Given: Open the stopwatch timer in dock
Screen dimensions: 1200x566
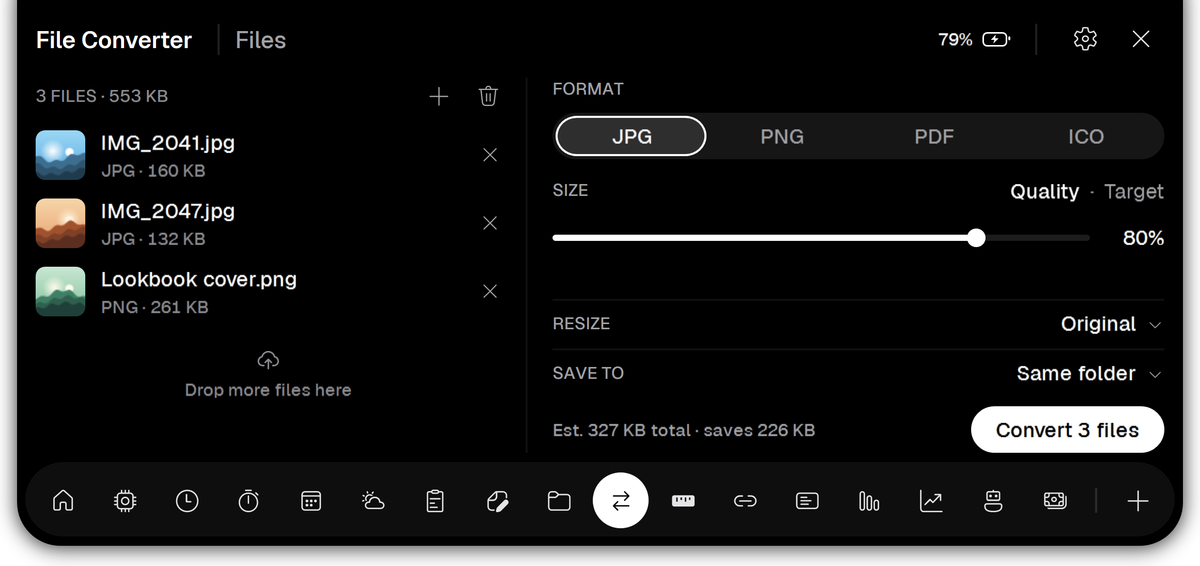Looking at the screenshot, I should [x=249, y=501].
